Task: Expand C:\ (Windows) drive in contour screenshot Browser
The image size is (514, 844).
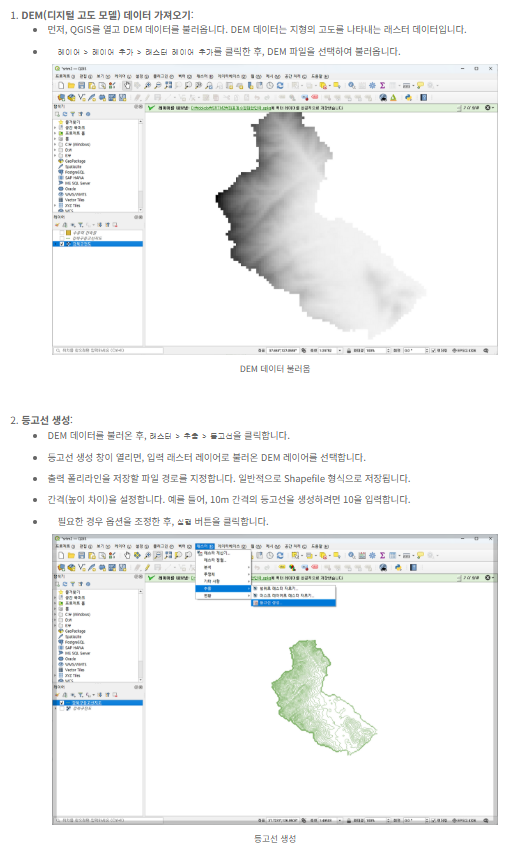Action: [55, 614]
